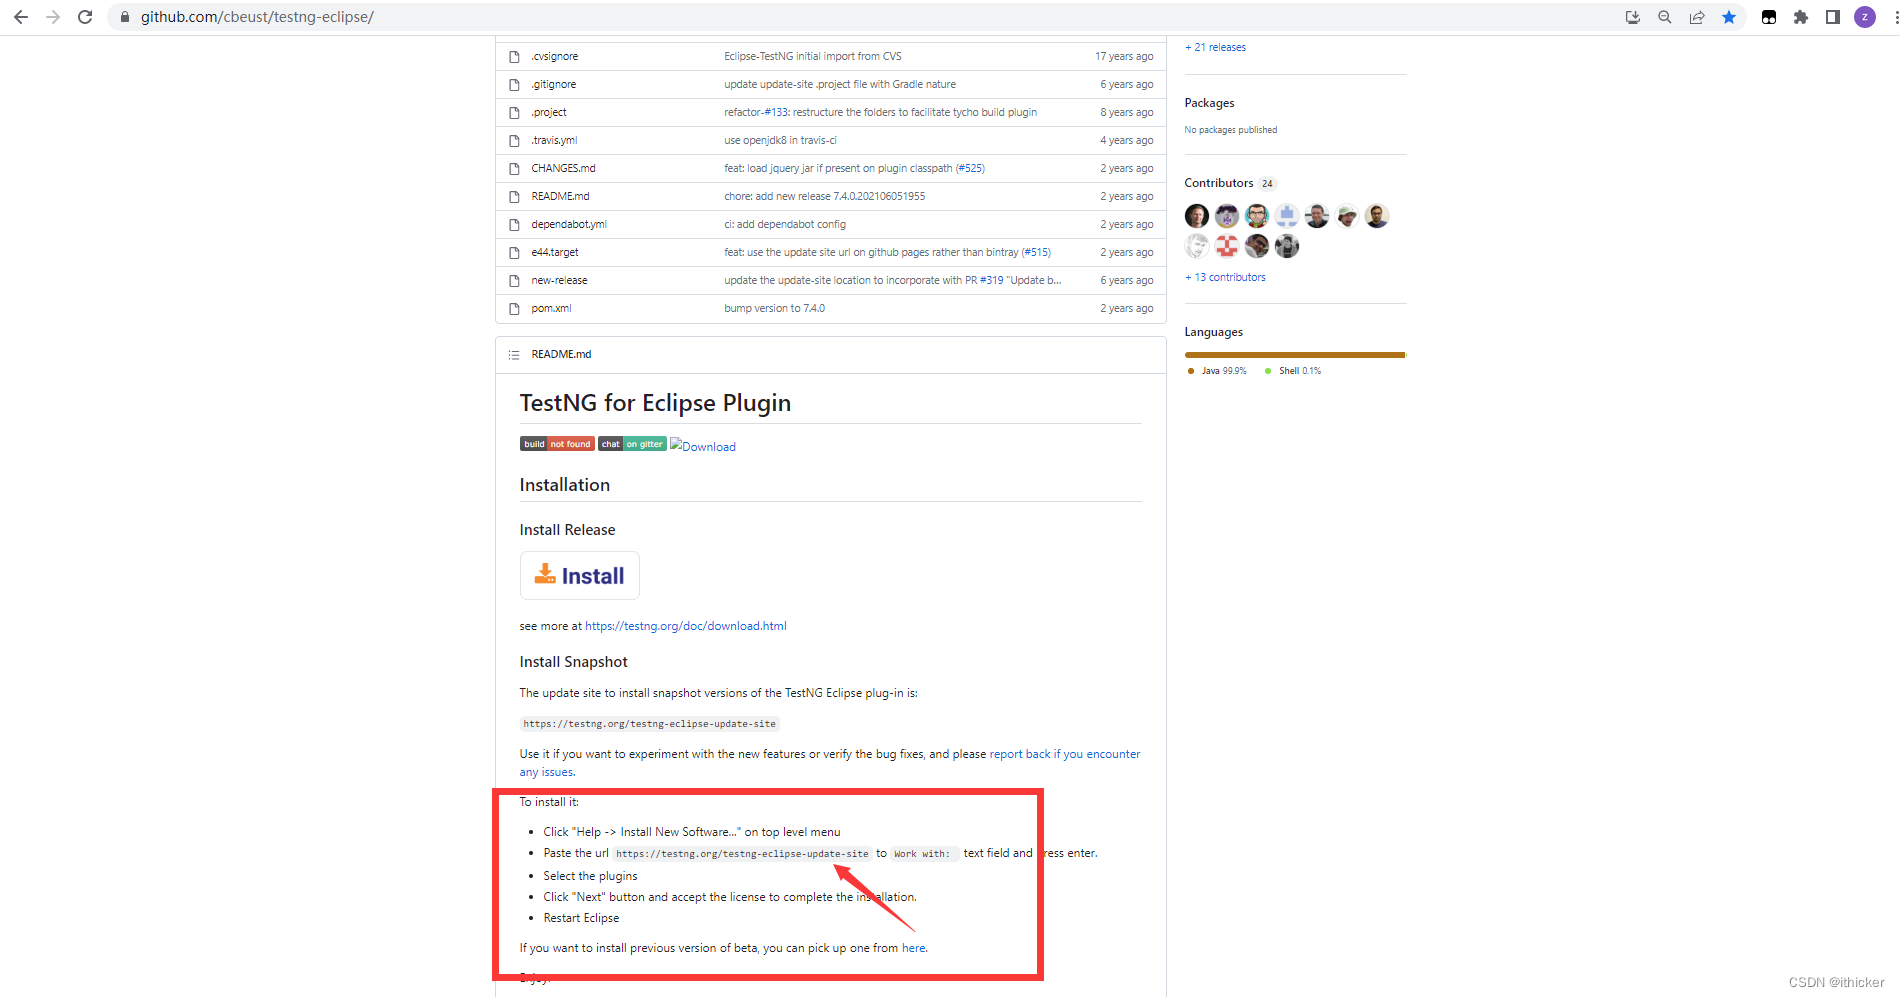Open the CHANGES.md file

563,168
